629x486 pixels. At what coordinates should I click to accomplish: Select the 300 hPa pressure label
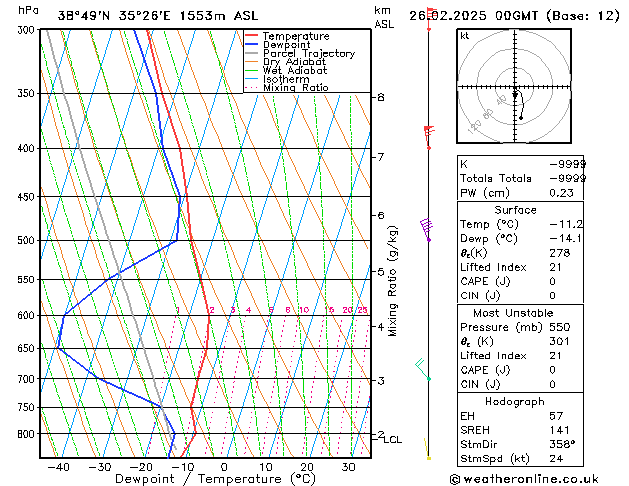click(28, 30)
